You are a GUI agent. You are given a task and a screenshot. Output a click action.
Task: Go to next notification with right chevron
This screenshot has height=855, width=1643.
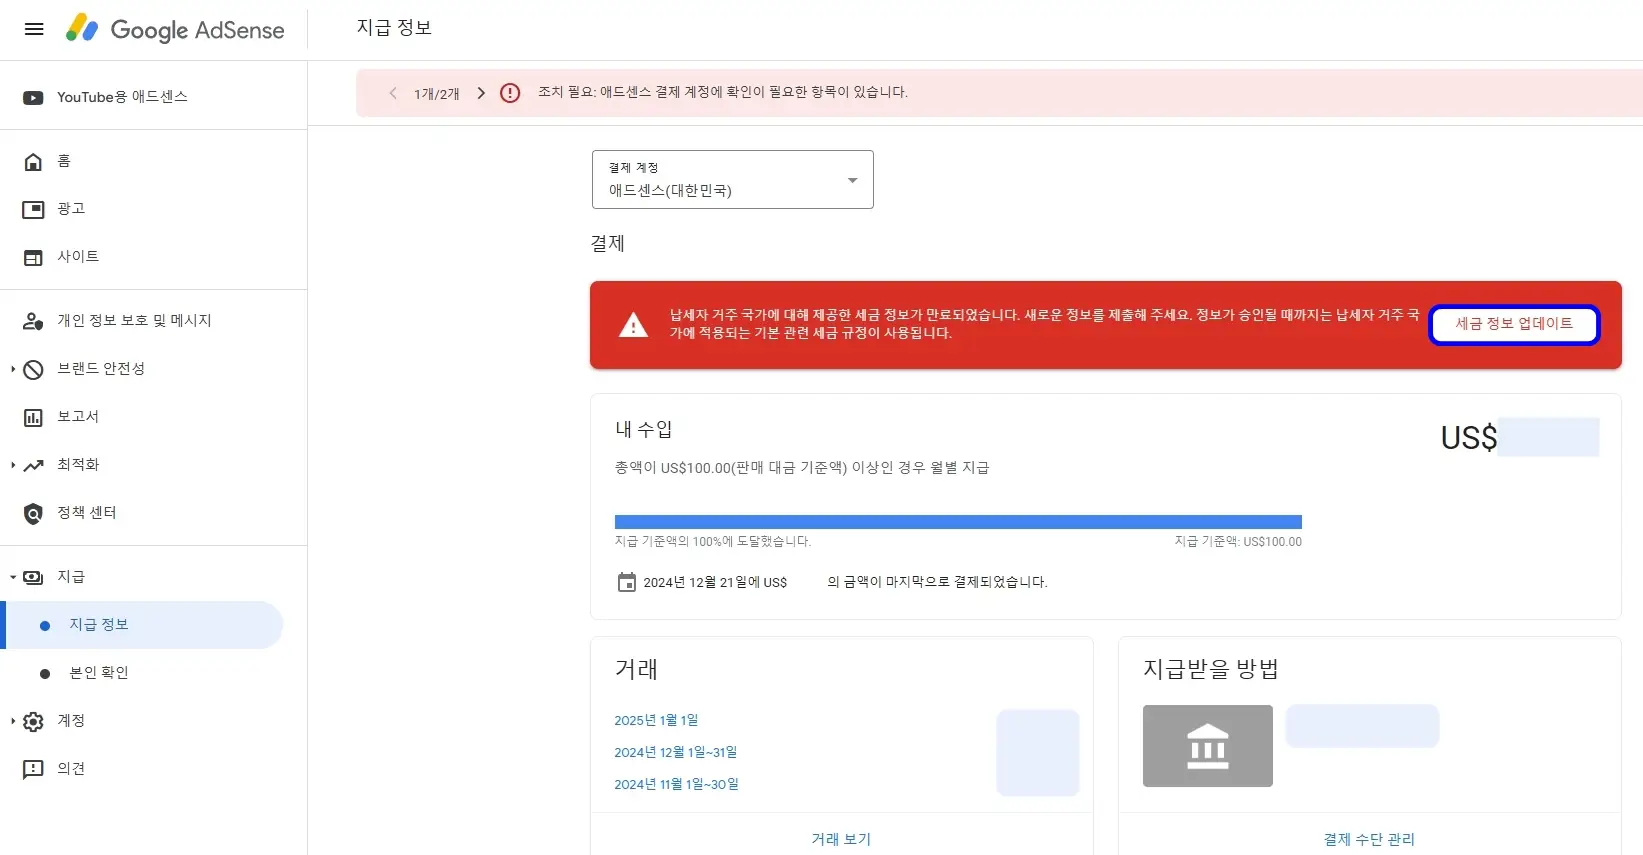481,93
